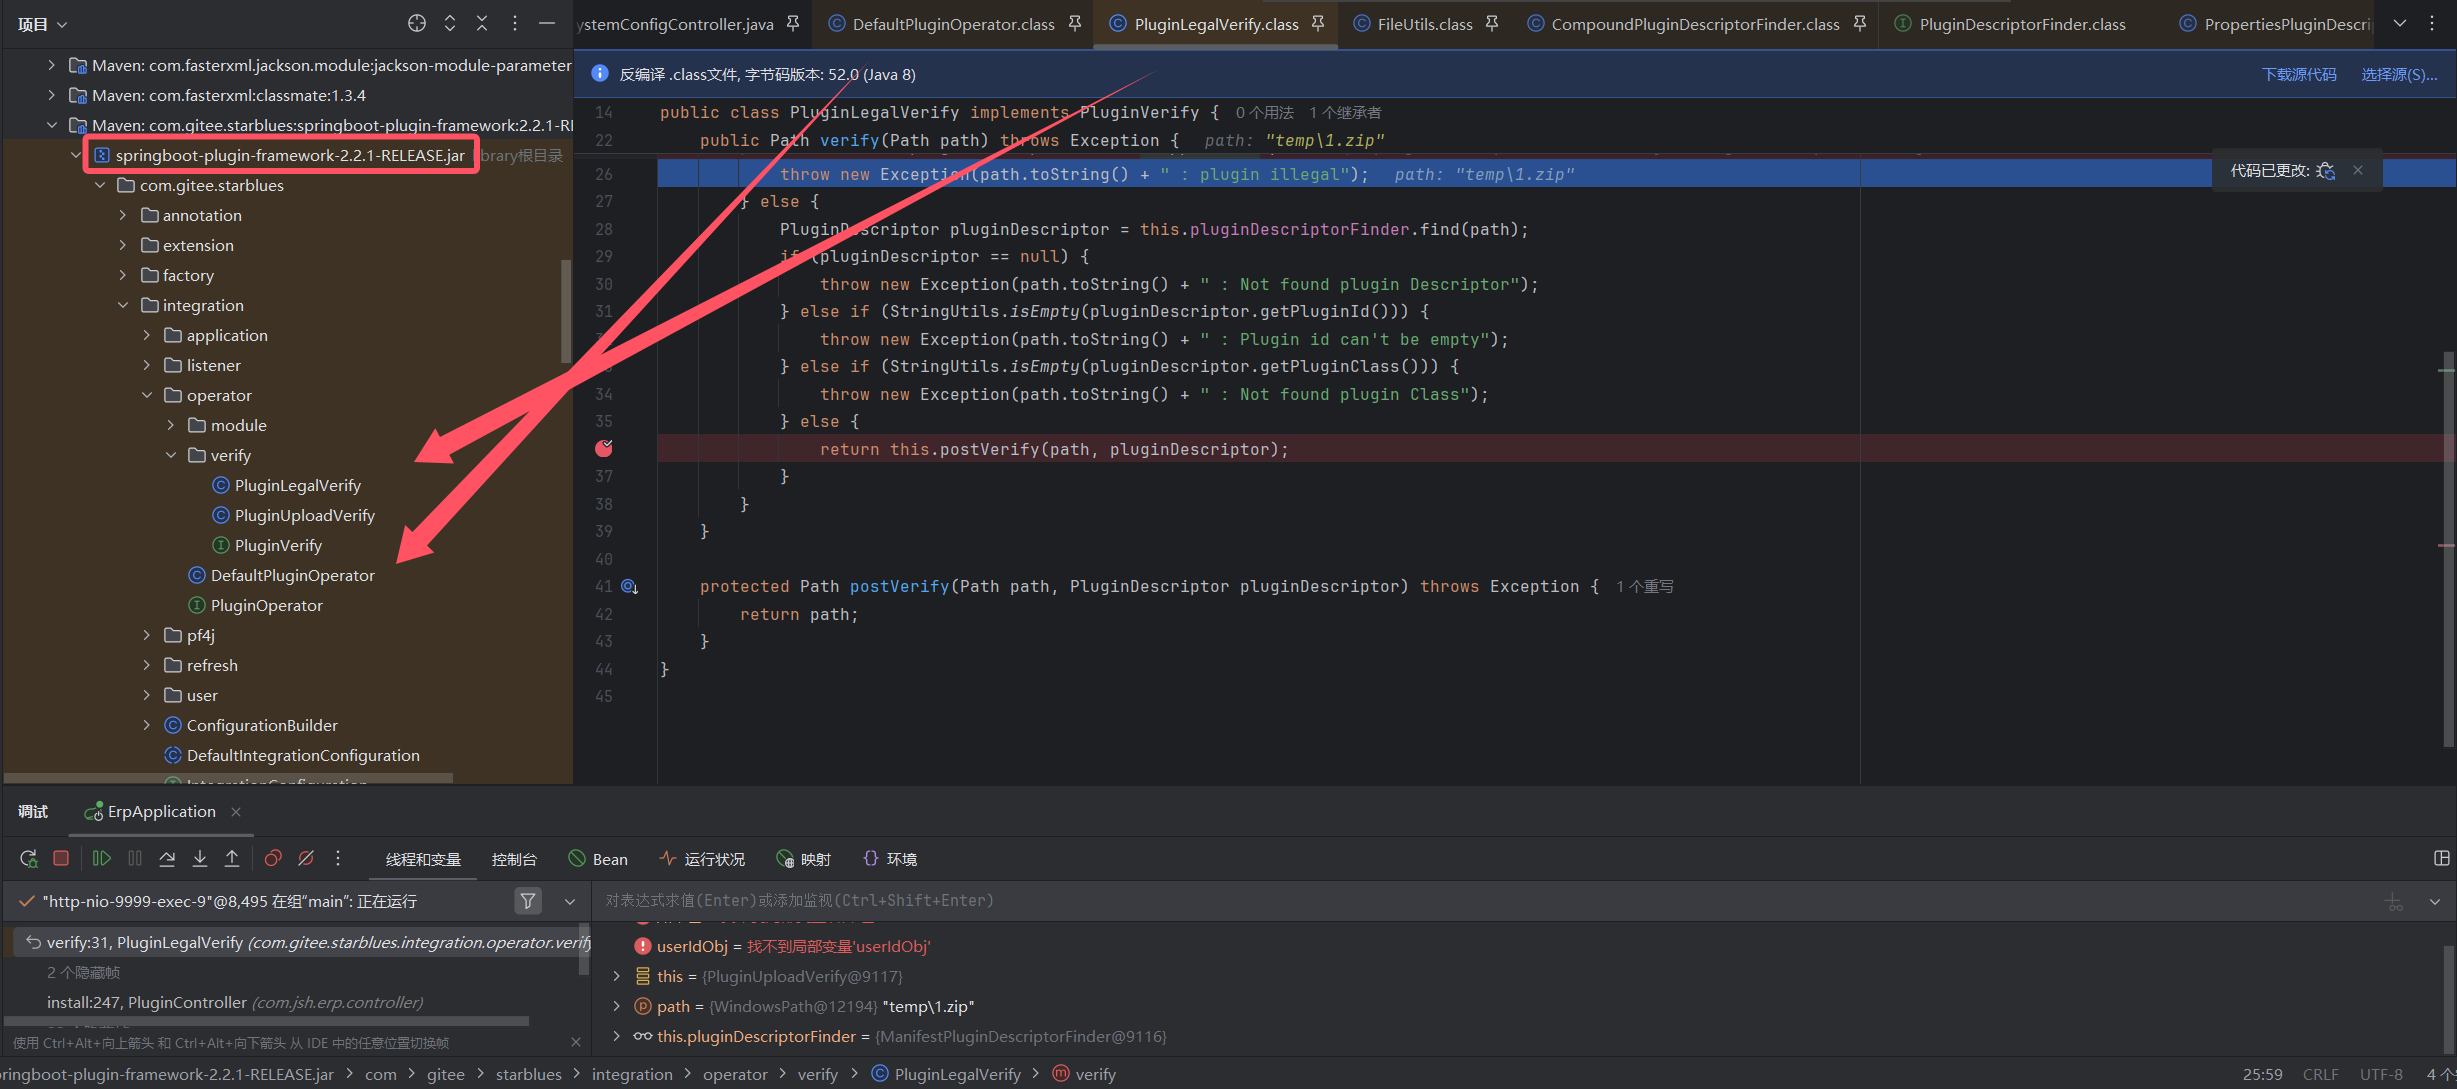Toggle the Mute Breakpoints button
Screen dimensions: 2457x1089
click(306, 858)
